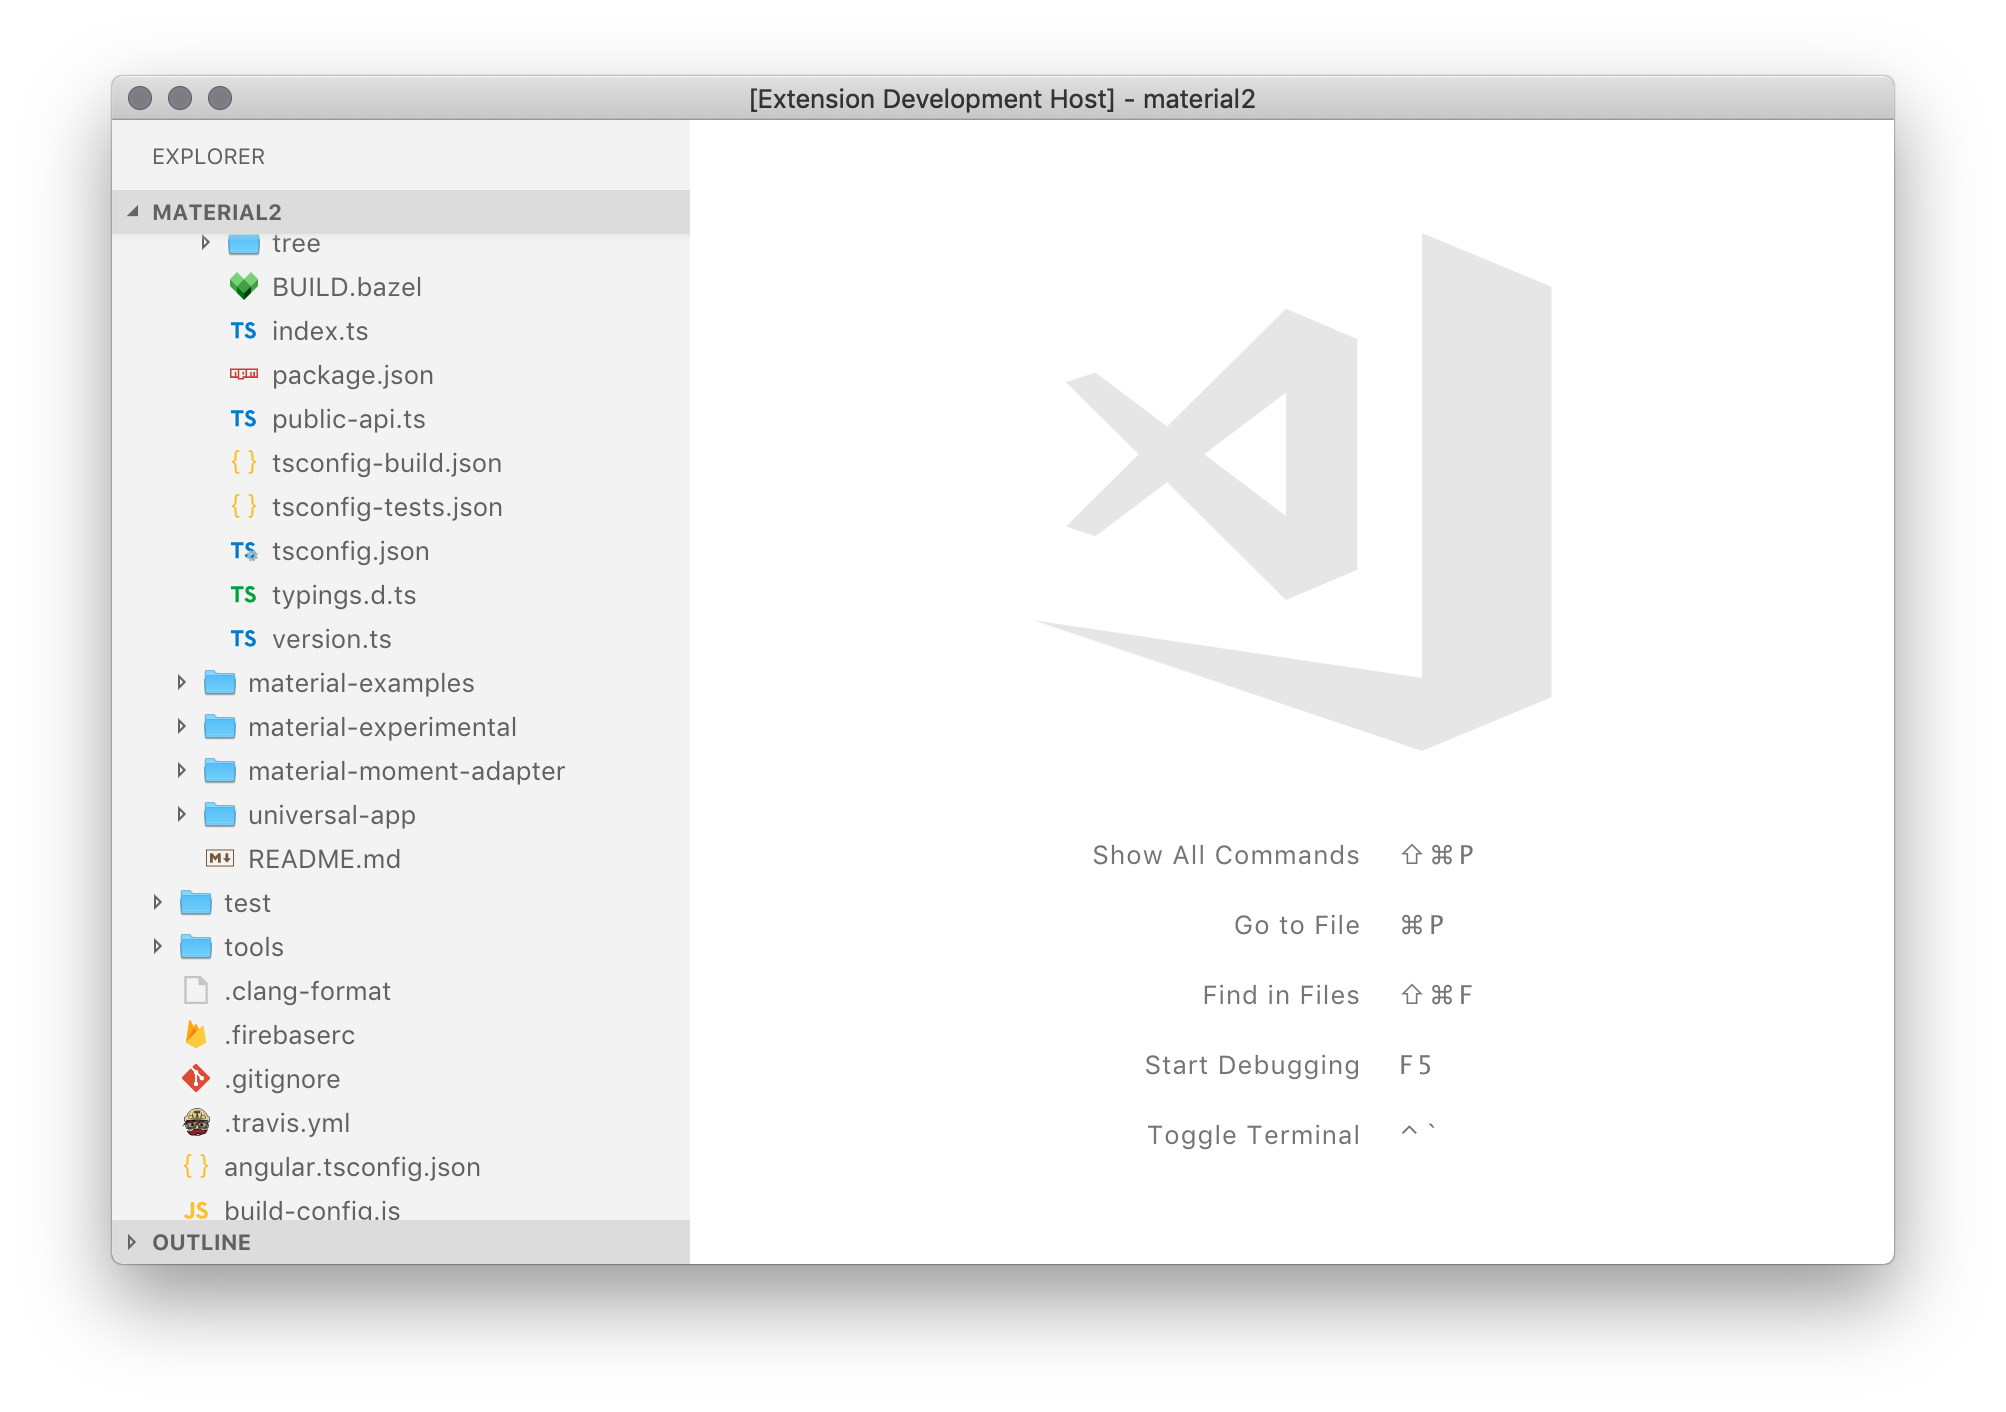Select the version.ts file in the explorer
The height and width of the screenshot is (1412, 2006).
(332, 638)
